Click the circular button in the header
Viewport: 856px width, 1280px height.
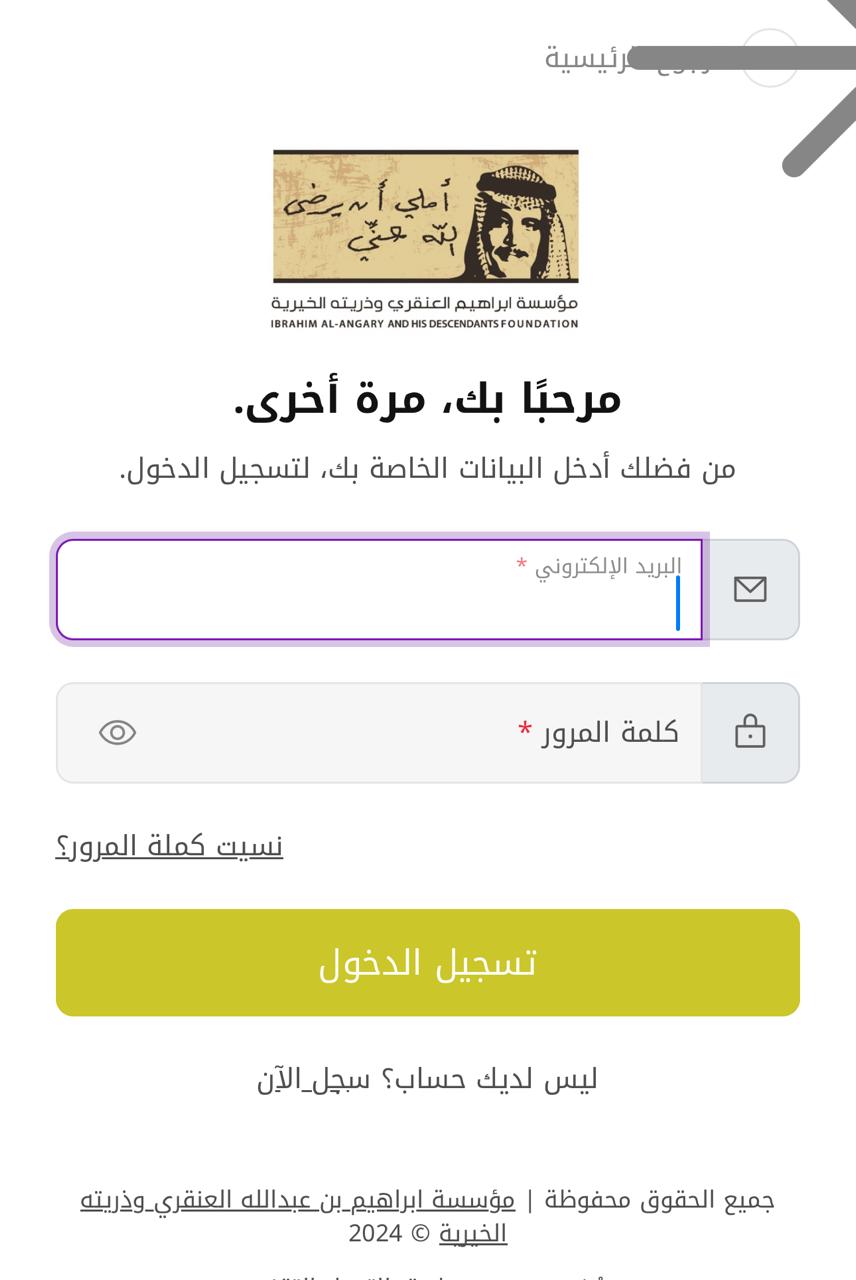click(770, 57)
